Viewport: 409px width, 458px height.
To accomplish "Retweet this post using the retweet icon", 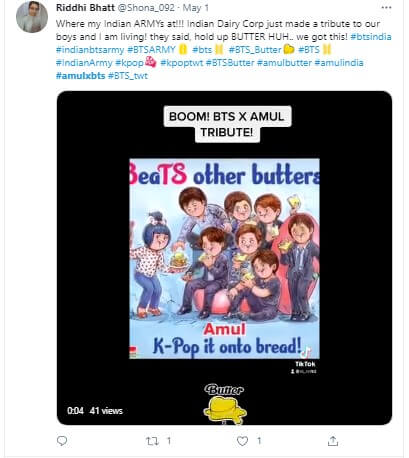I will coord(152,441).
